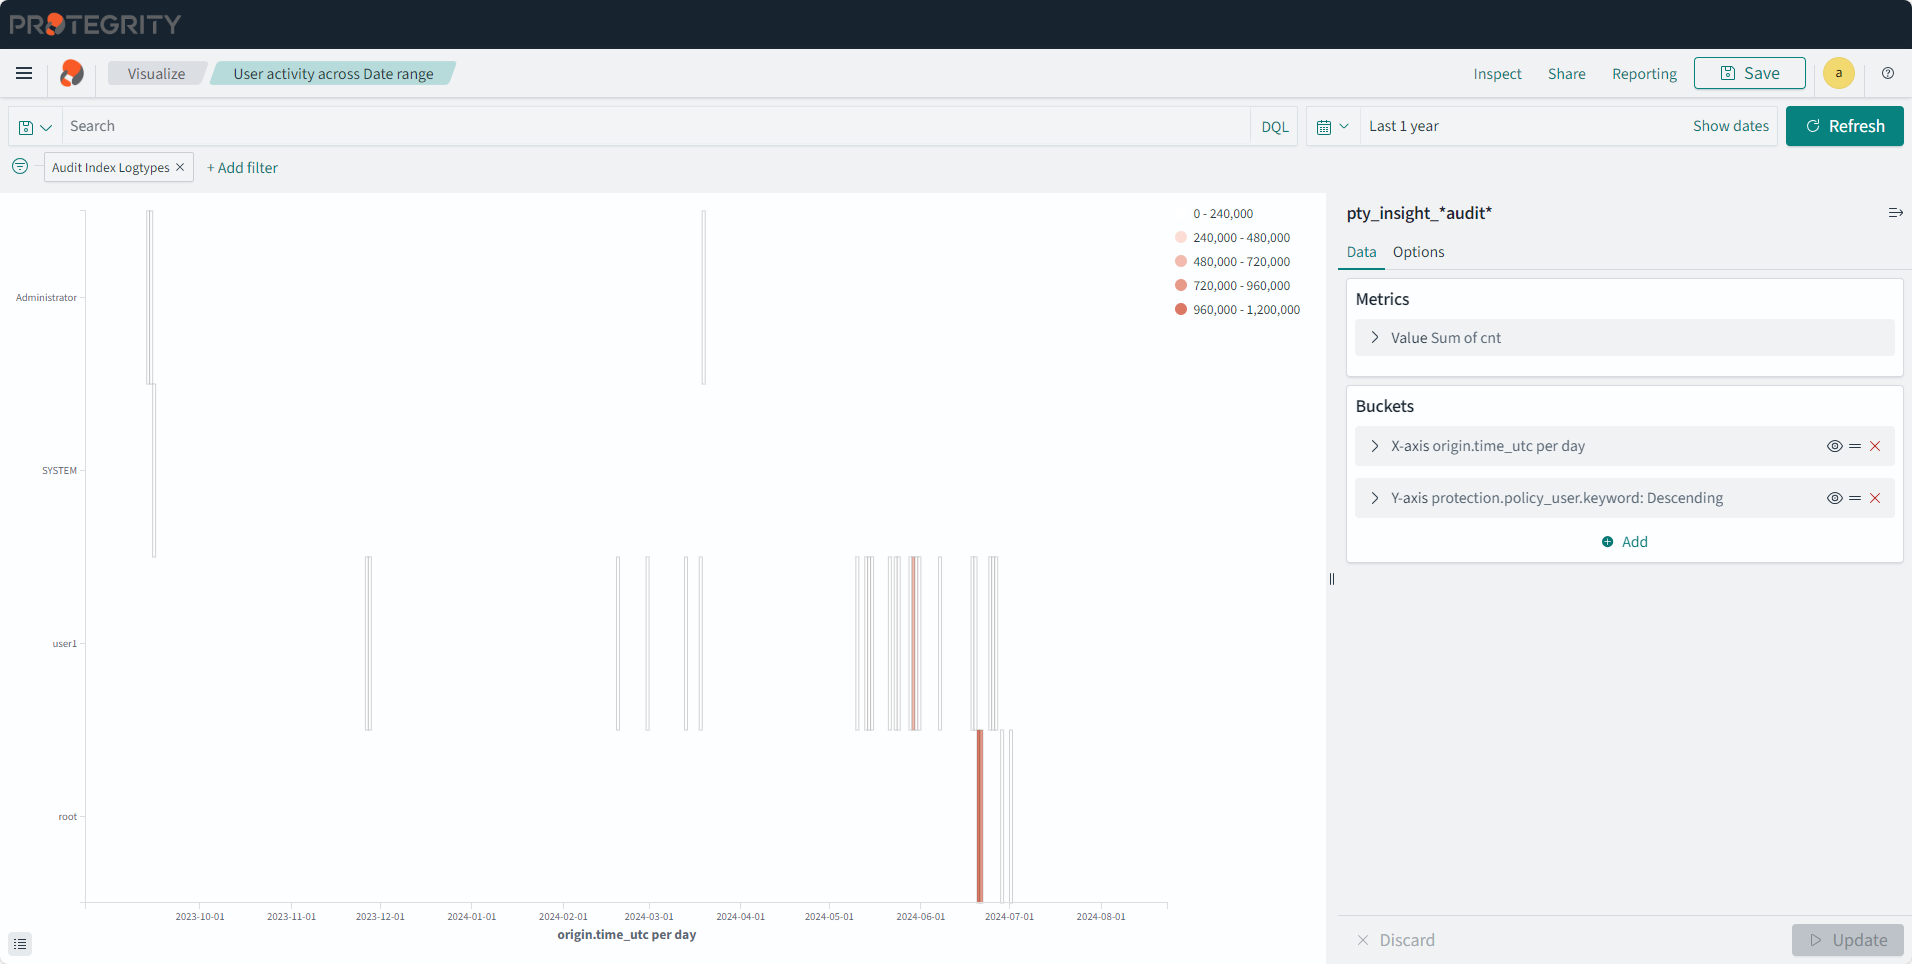Remove the Audit Index Logtypes filter
Screen dimensions: 1912x964
[180, 167]
